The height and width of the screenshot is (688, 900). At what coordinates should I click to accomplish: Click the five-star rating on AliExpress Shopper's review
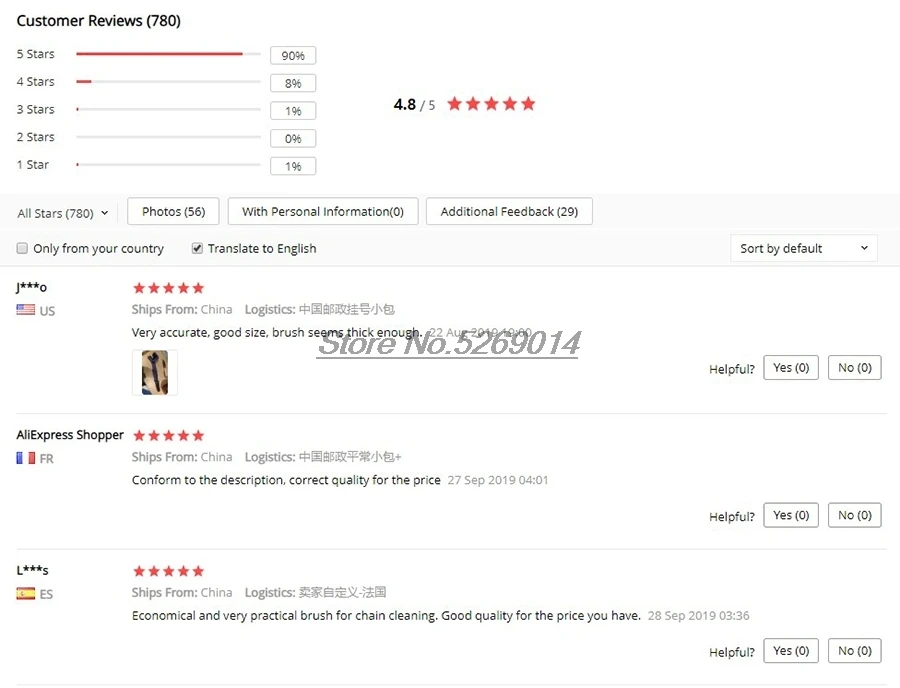point(168,436)
